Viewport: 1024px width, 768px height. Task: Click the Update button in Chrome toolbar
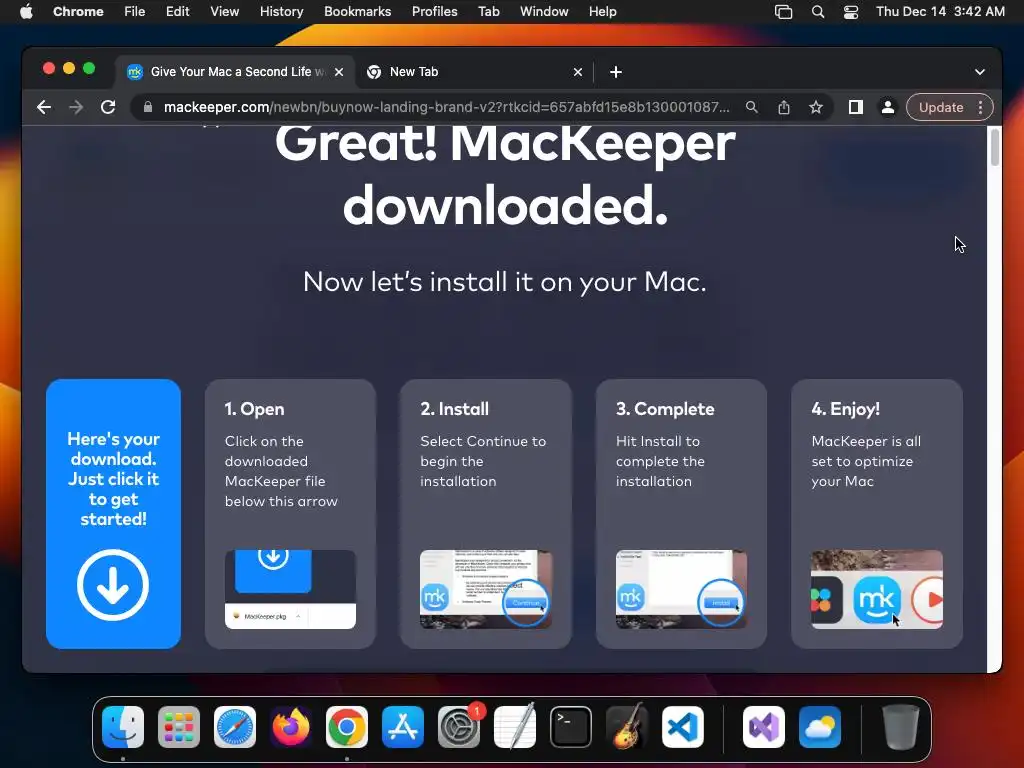pyautogui.click(x=941, y=107)
